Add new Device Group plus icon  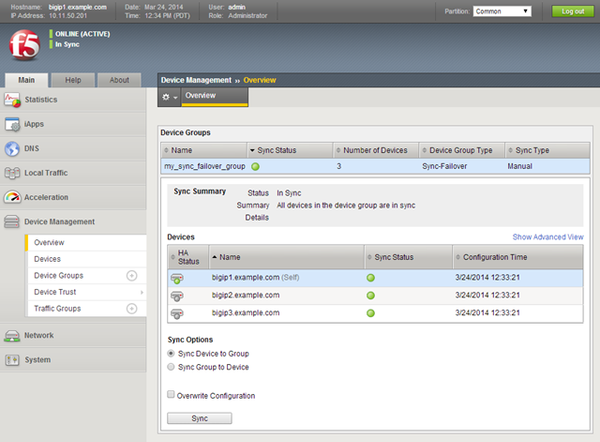131,275
